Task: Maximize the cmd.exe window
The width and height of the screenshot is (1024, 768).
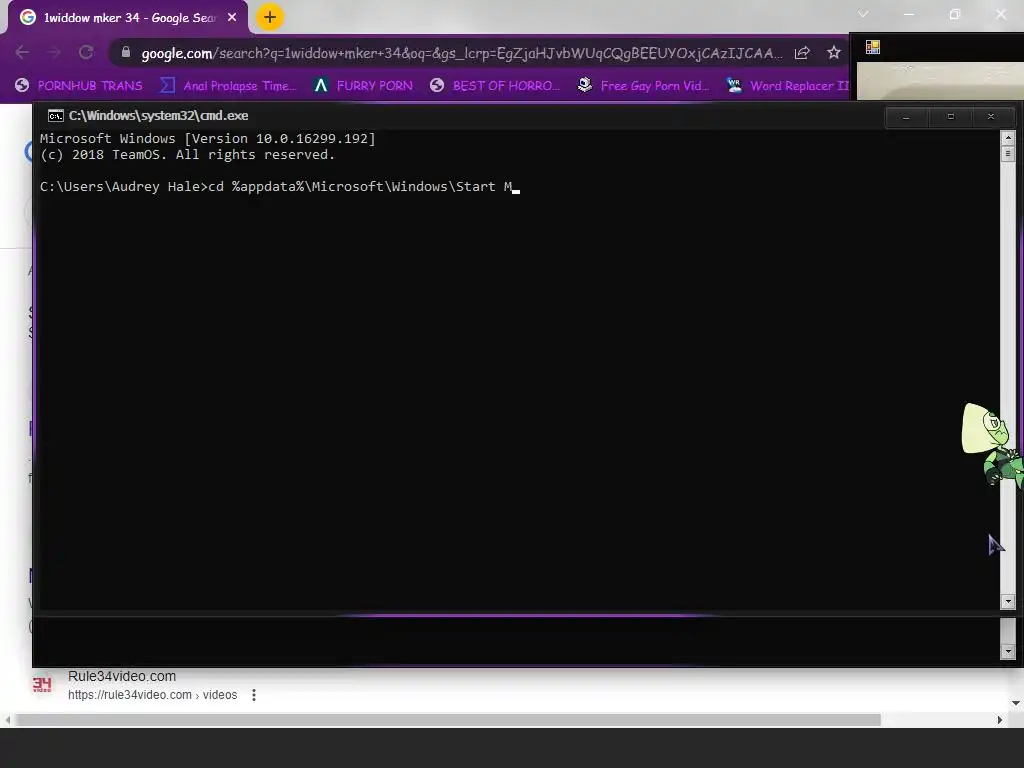Action: (x=950, y=117)
